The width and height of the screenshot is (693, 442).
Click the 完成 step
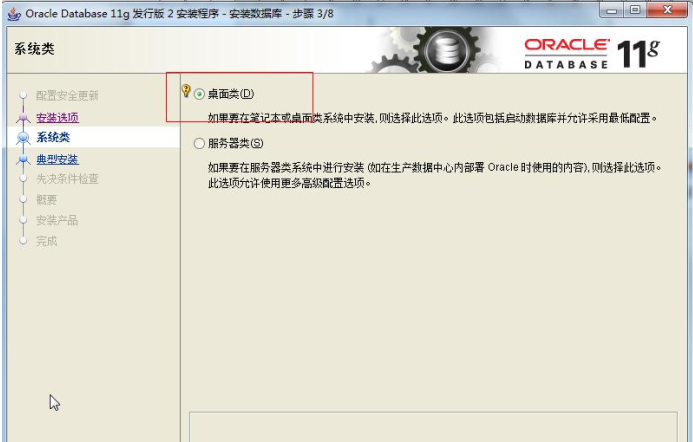pyautogui.click(x=46, y=241)
